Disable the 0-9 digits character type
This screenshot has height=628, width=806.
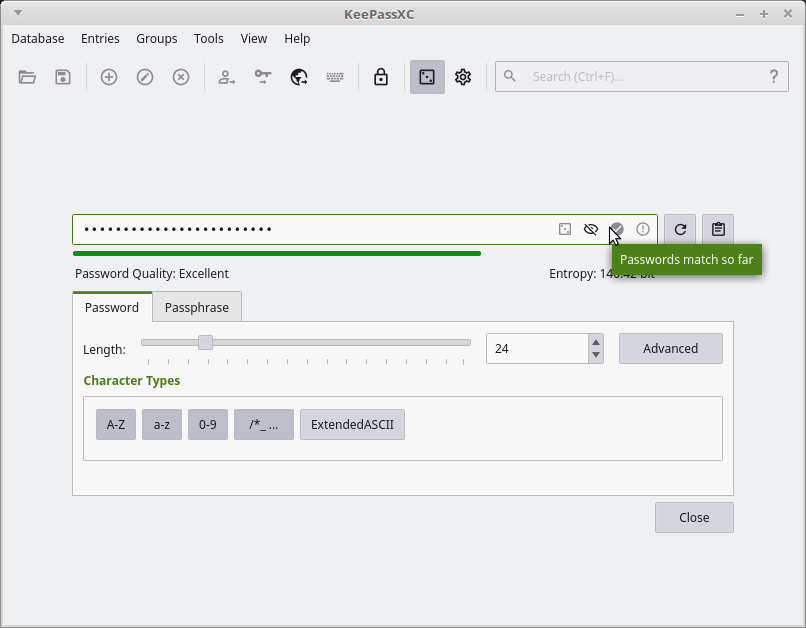pos(207,424)
